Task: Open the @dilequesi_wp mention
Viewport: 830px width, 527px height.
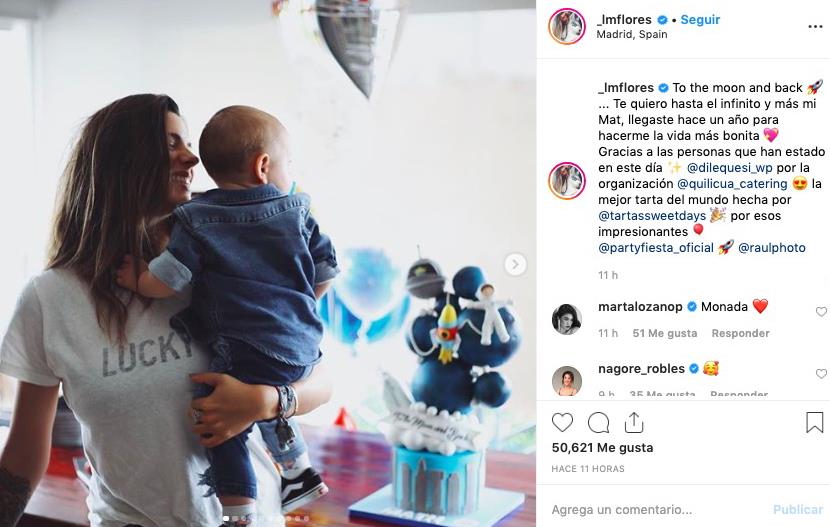Action: point(729,168)
